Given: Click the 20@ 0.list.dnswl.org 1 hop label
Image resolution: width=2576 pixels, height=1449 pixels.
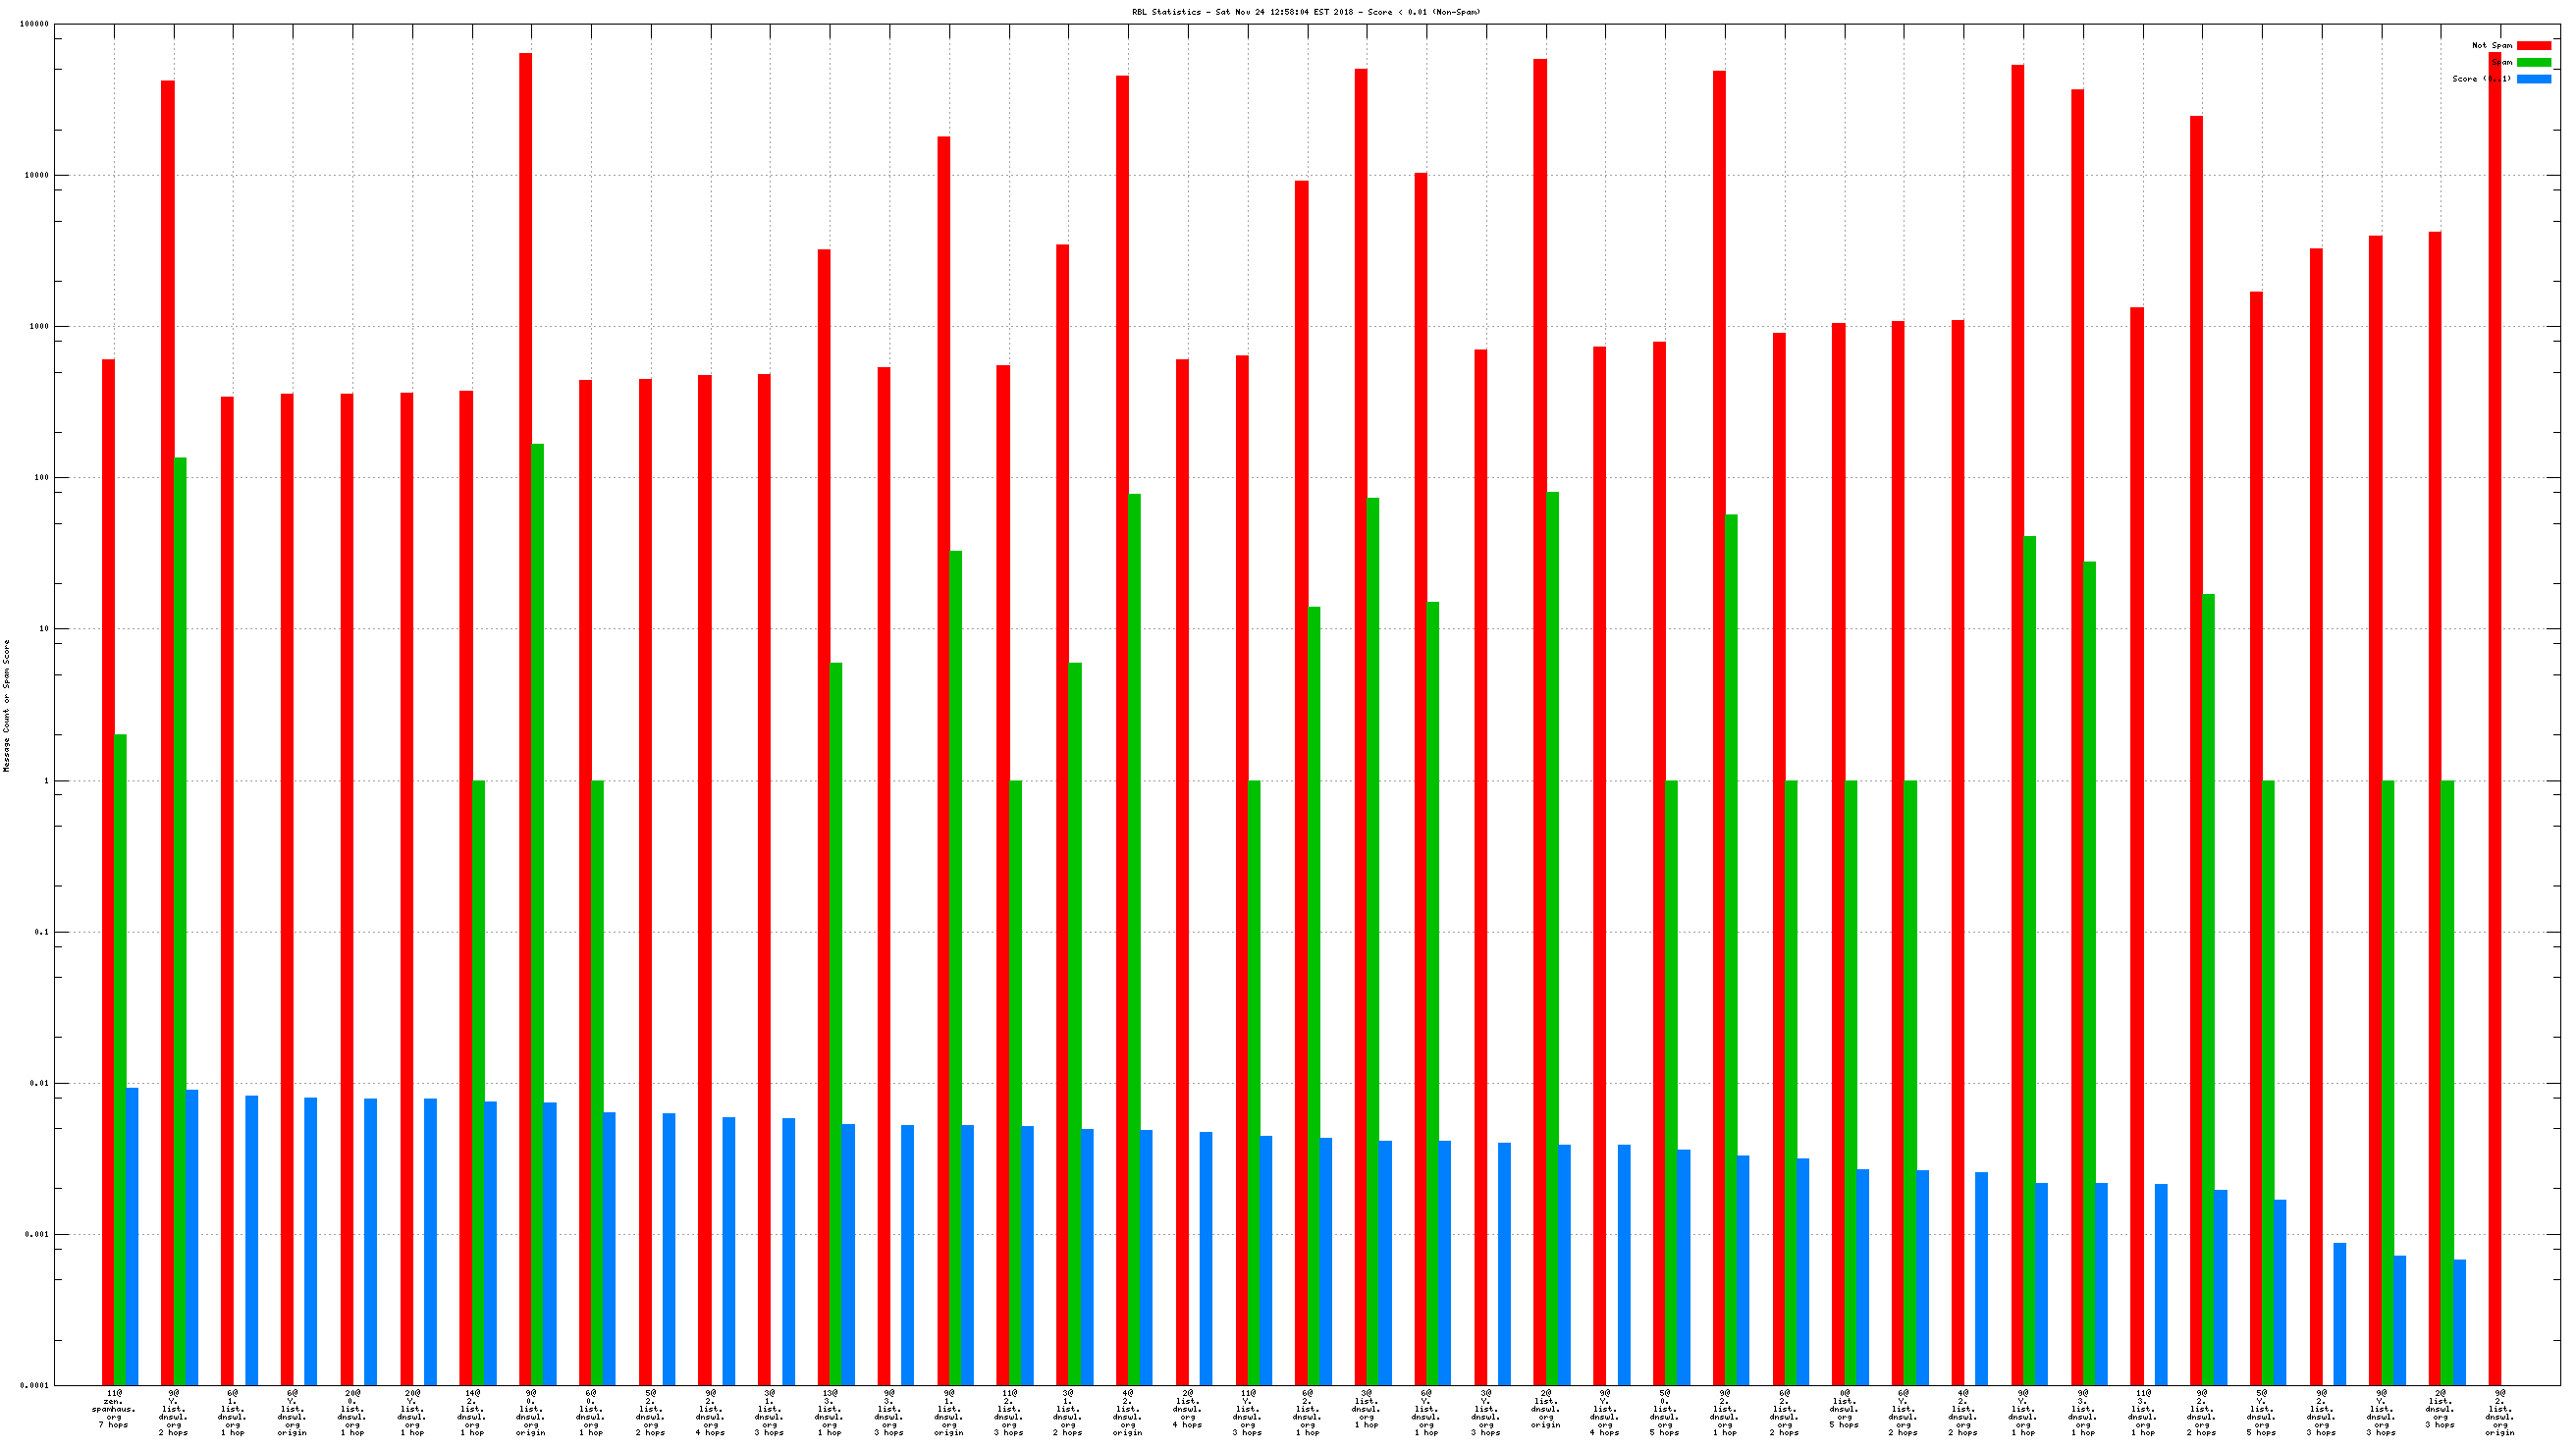Looking at the screenshot, I should [352, 1412].
